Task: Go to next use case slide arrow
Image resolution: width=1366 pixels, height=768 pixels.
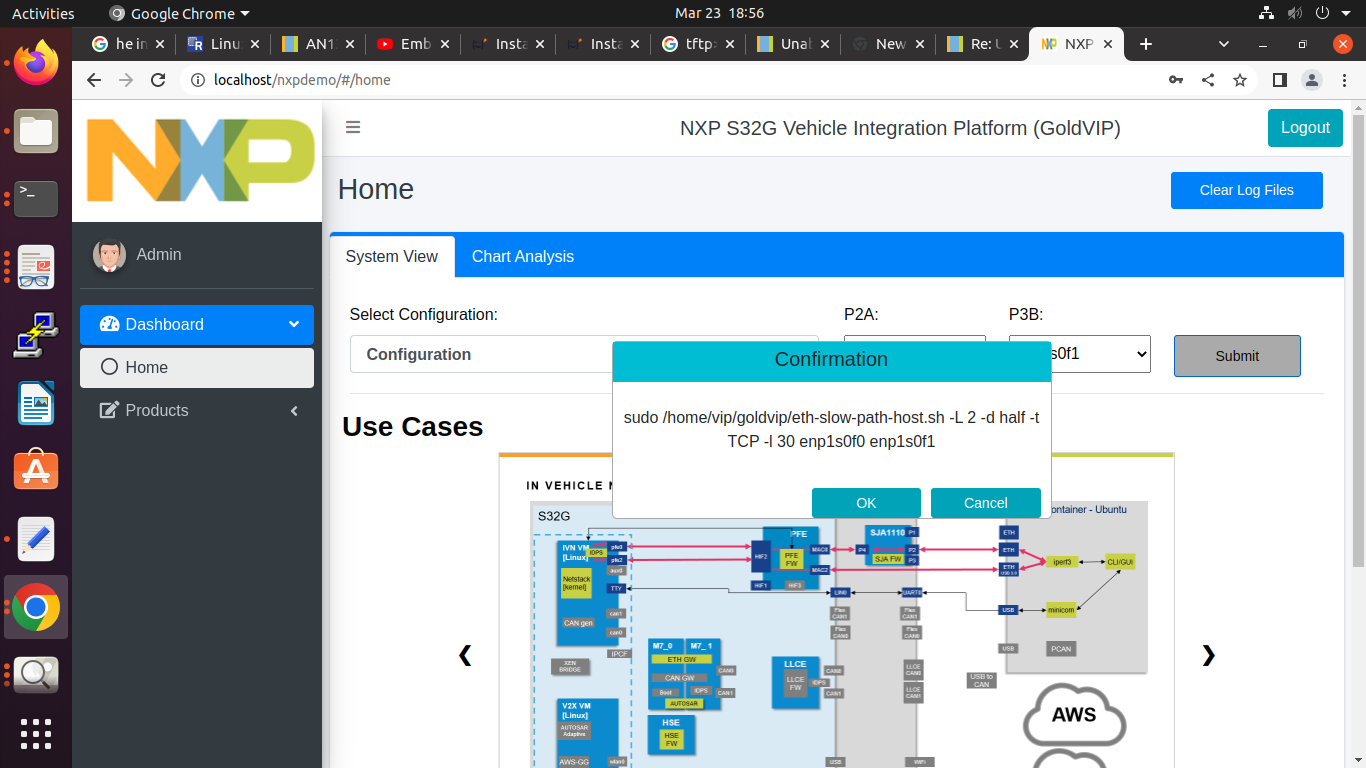Action: tap(1208, 655)
